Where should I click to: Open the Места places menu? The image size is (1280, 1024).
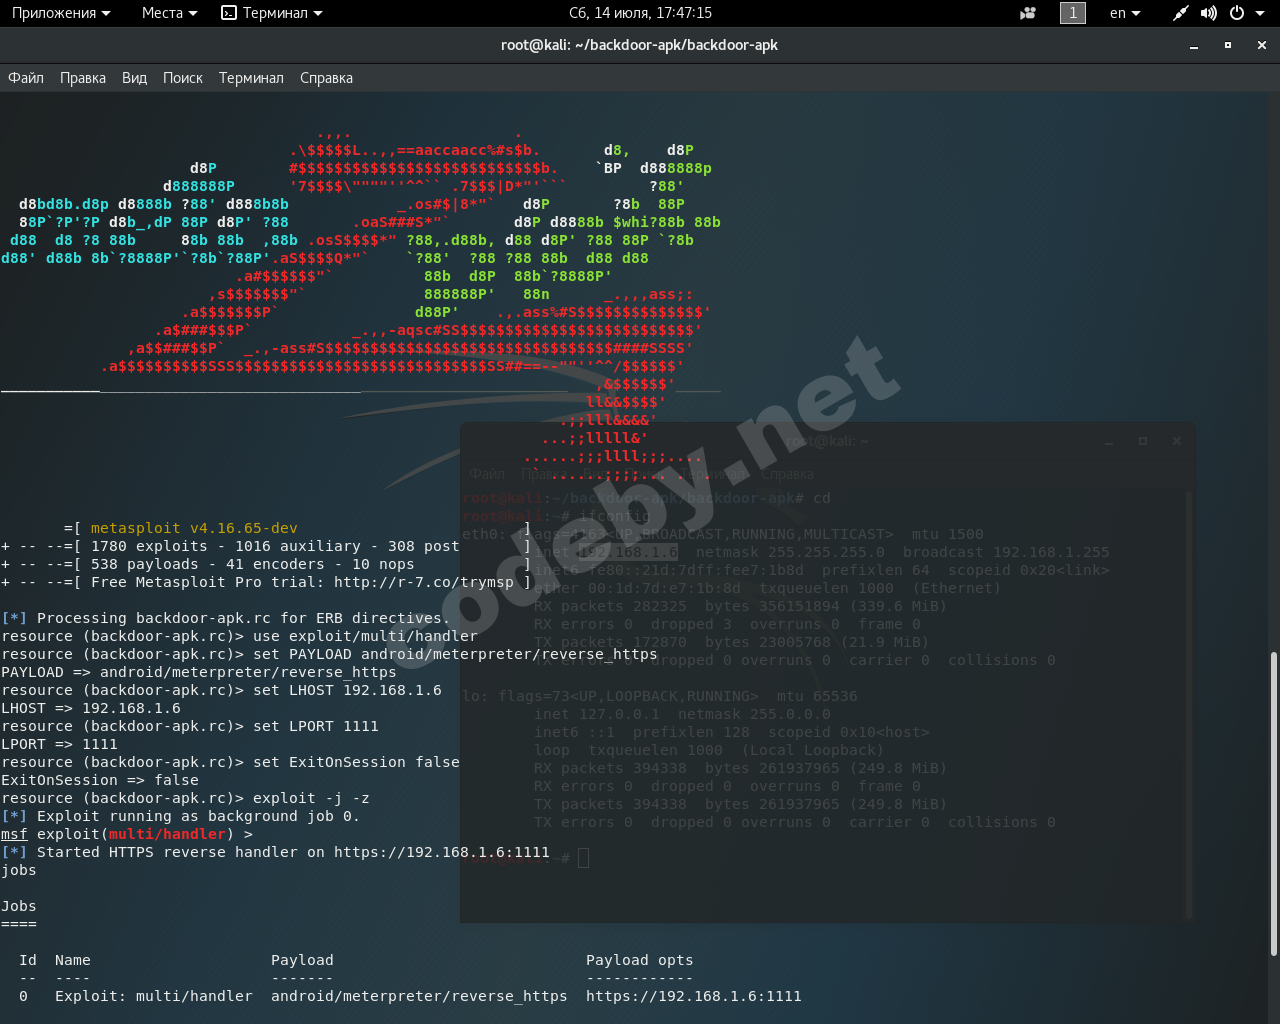point(169,13)
